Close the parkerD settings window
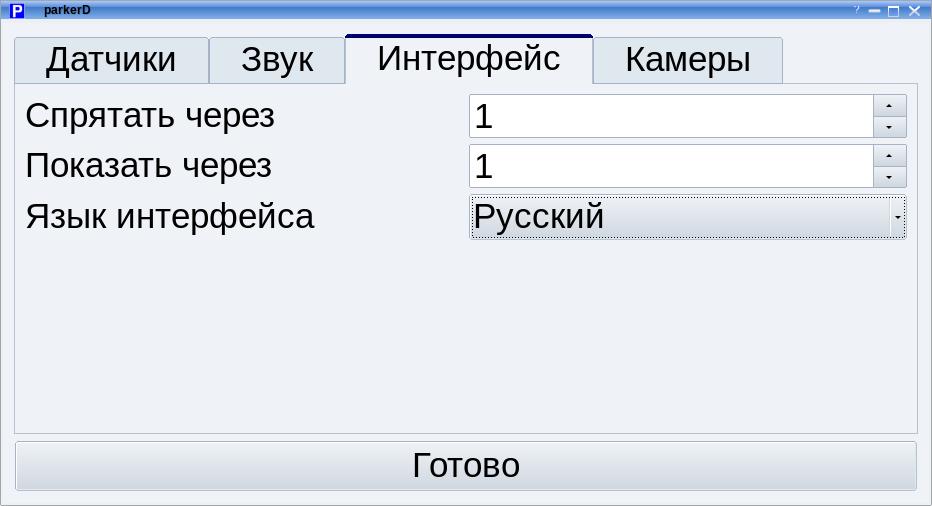The width and height of the screenshot is (932, 506). click(914, 11)
